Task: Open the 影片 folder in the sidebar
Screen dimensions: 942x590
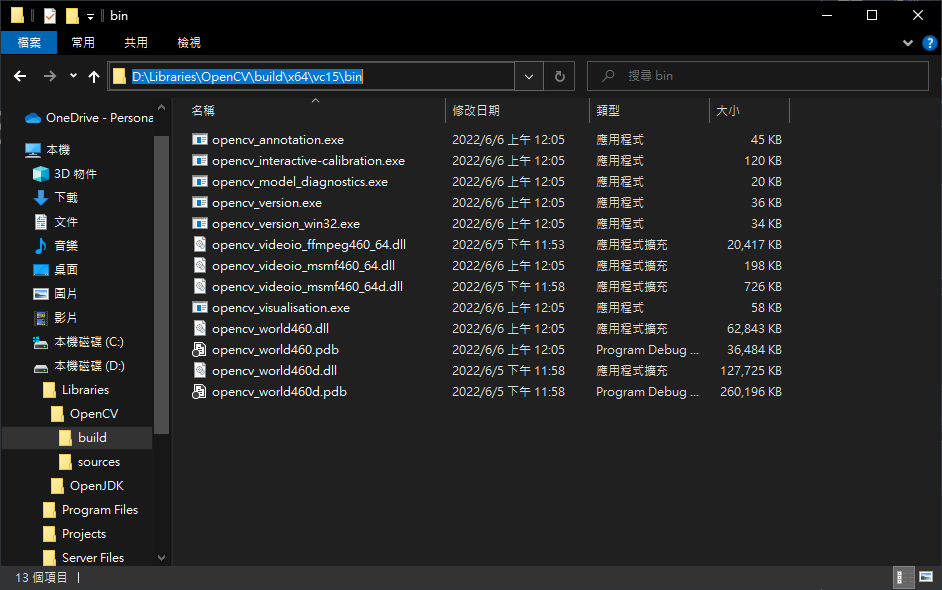Action: [55, 318]
